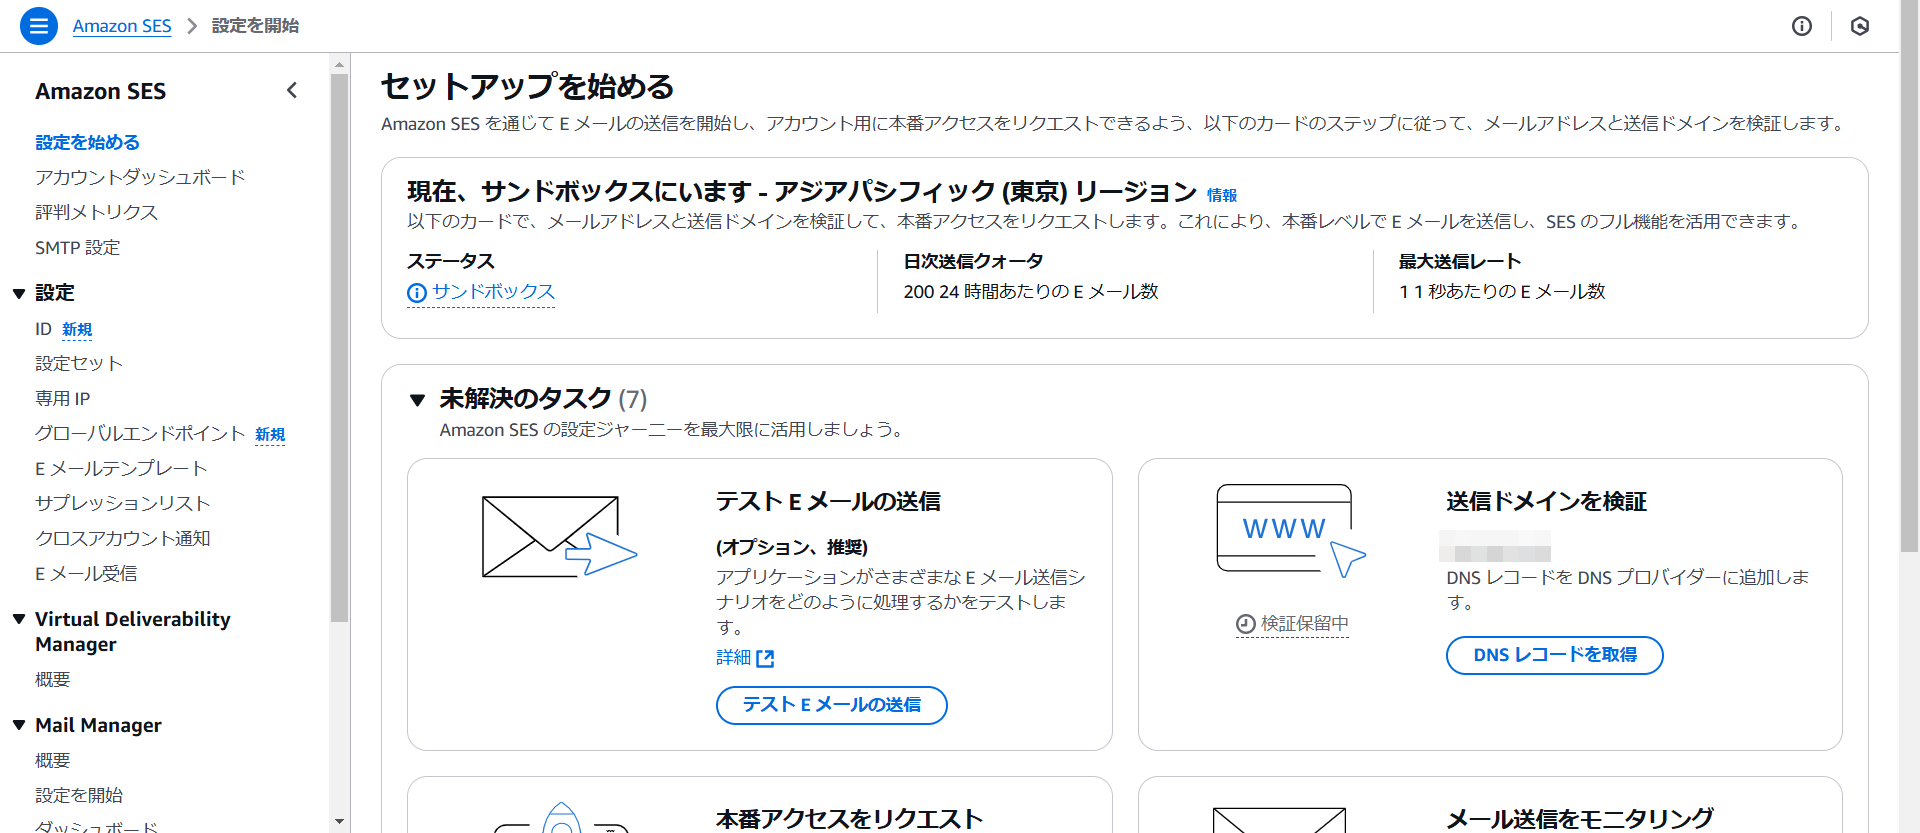Screen dimensions: 1920x833
Task: Open the hamburger navigation menu
Action: 38,26
